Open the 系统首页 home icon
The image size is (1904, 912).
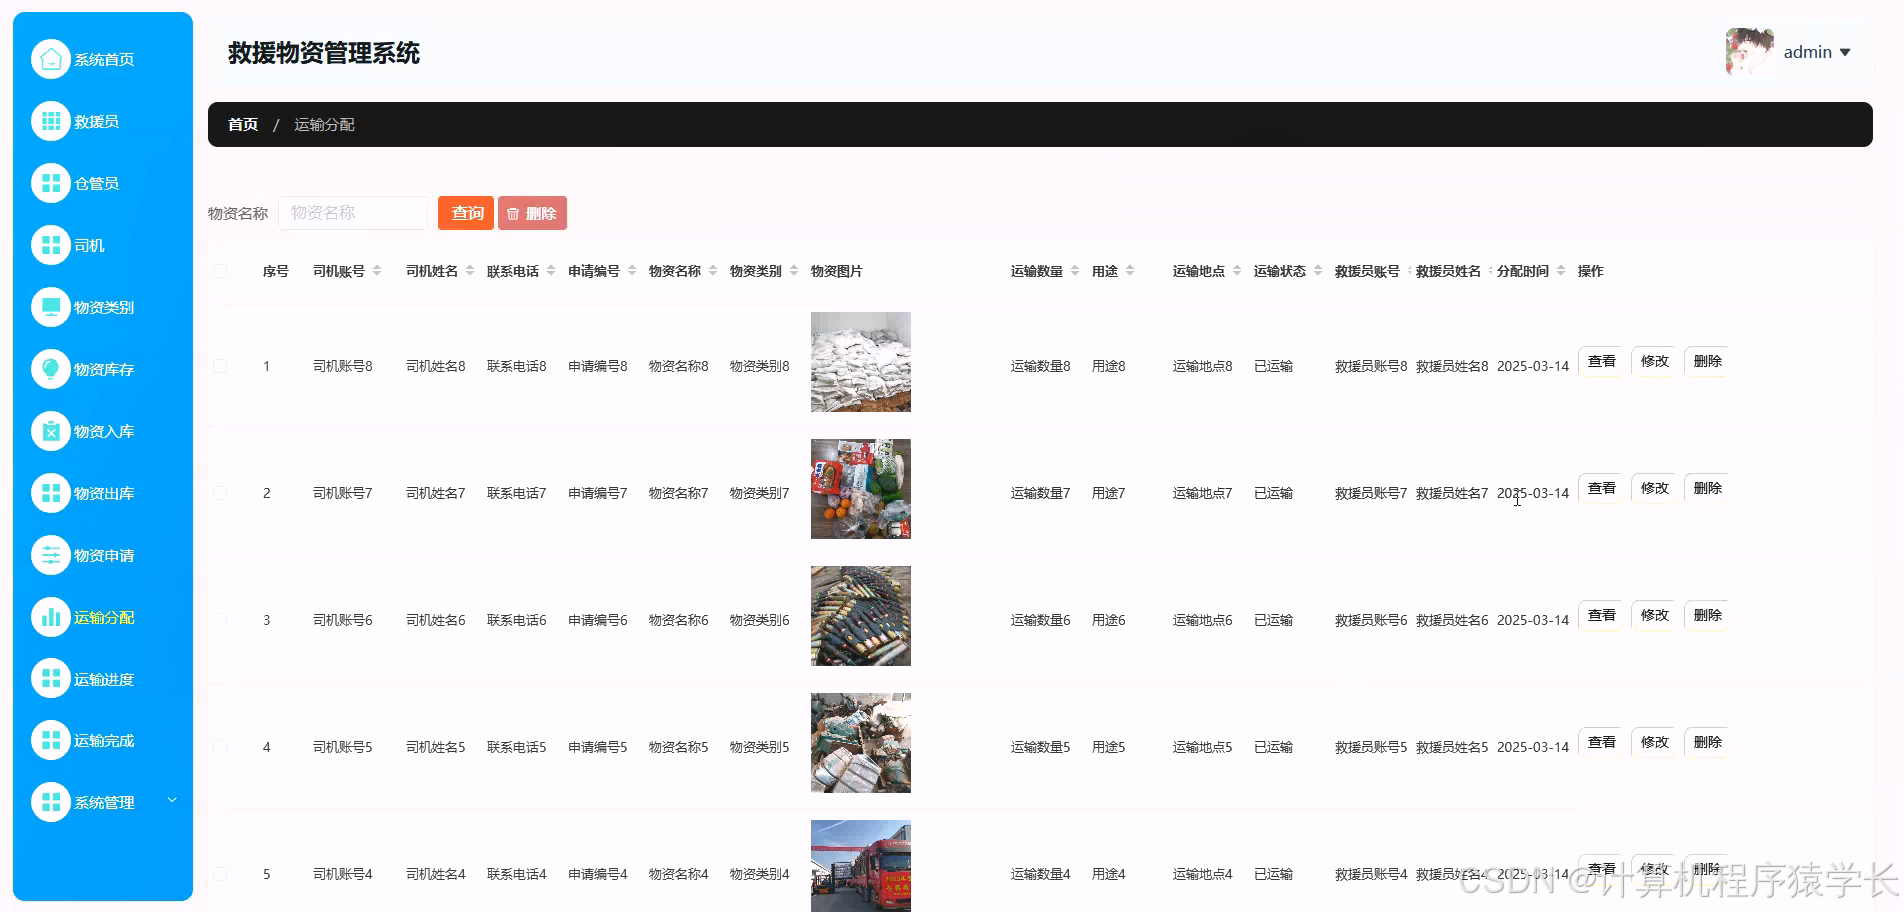coord(51,59)
